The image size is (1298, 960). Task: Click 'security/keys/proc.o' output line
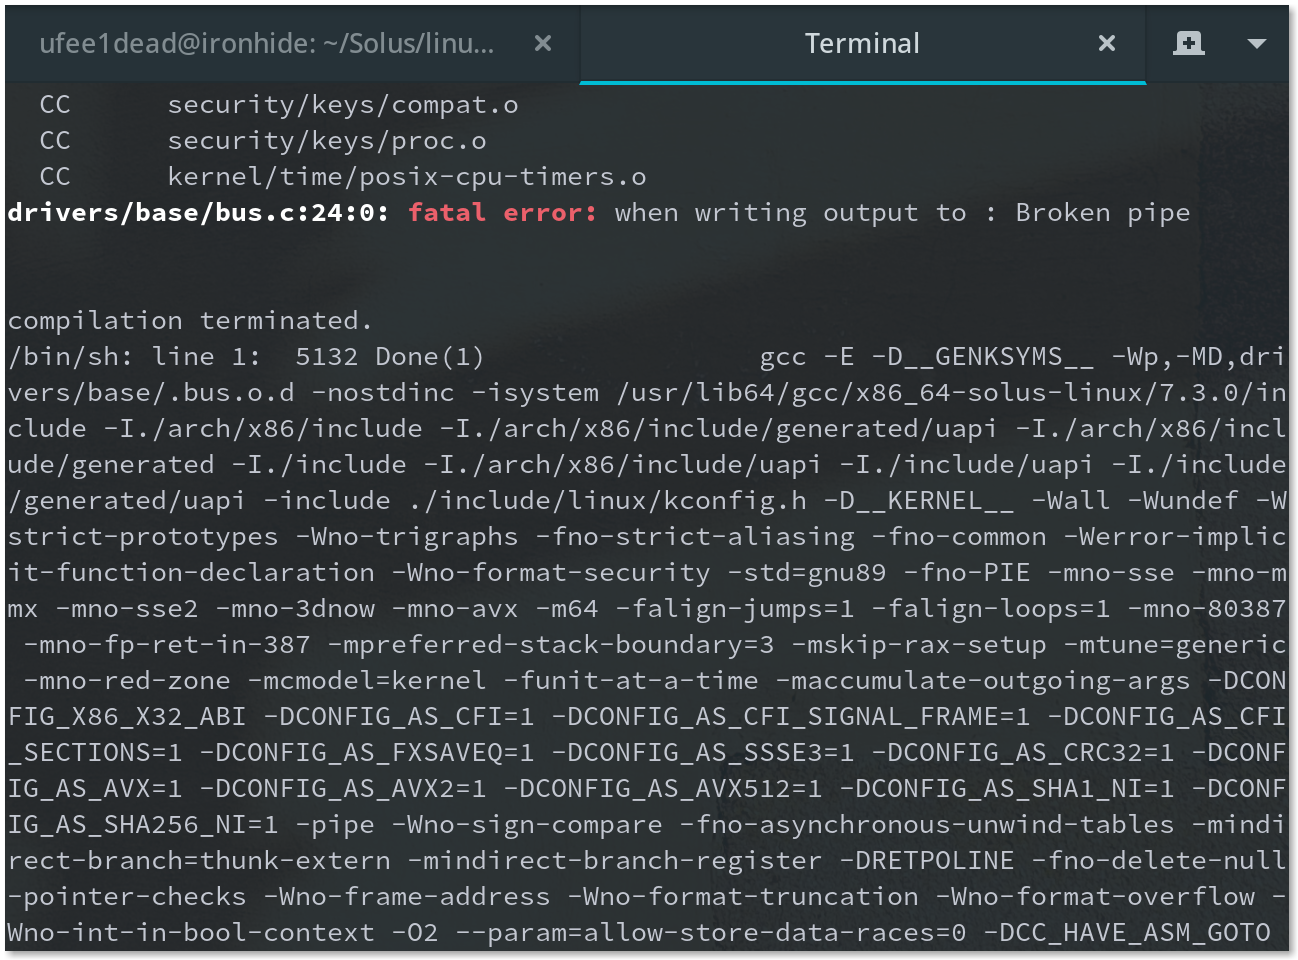(x=327, y=141)
